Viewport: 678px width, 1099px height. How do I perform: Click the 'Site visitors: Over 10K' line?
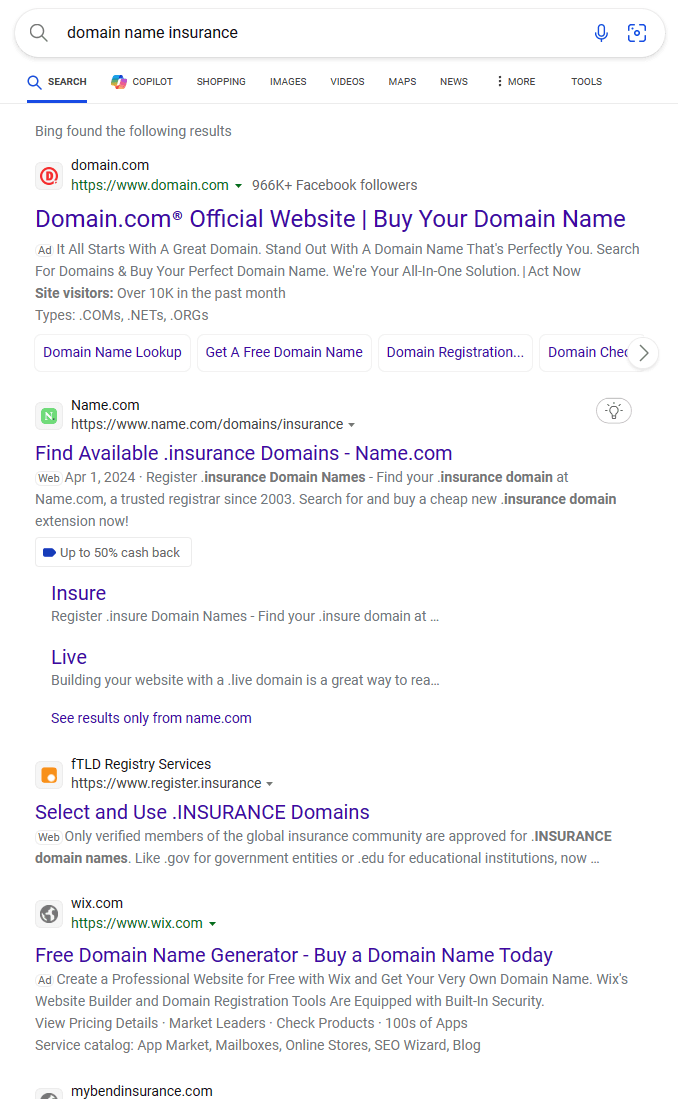pyautogui.click(x=161, y=294)
